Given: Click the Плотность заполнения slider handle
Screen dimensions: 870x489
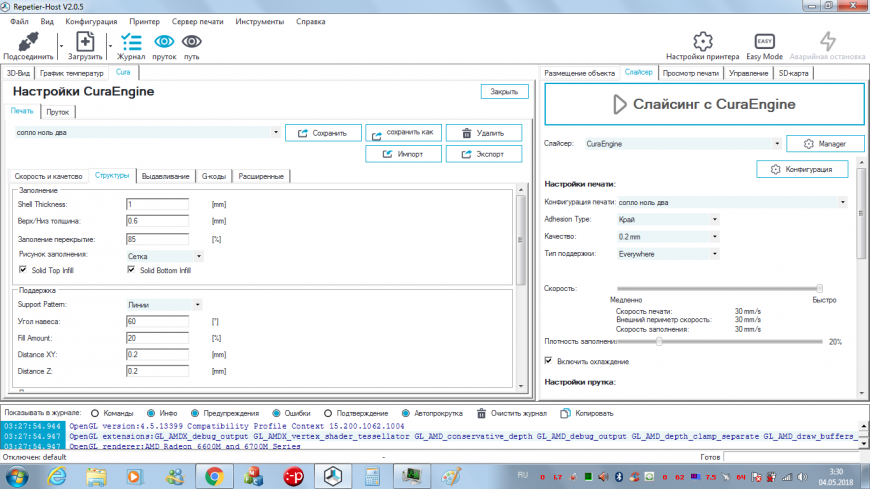Looking at the screenshot, I should point(659,342).
